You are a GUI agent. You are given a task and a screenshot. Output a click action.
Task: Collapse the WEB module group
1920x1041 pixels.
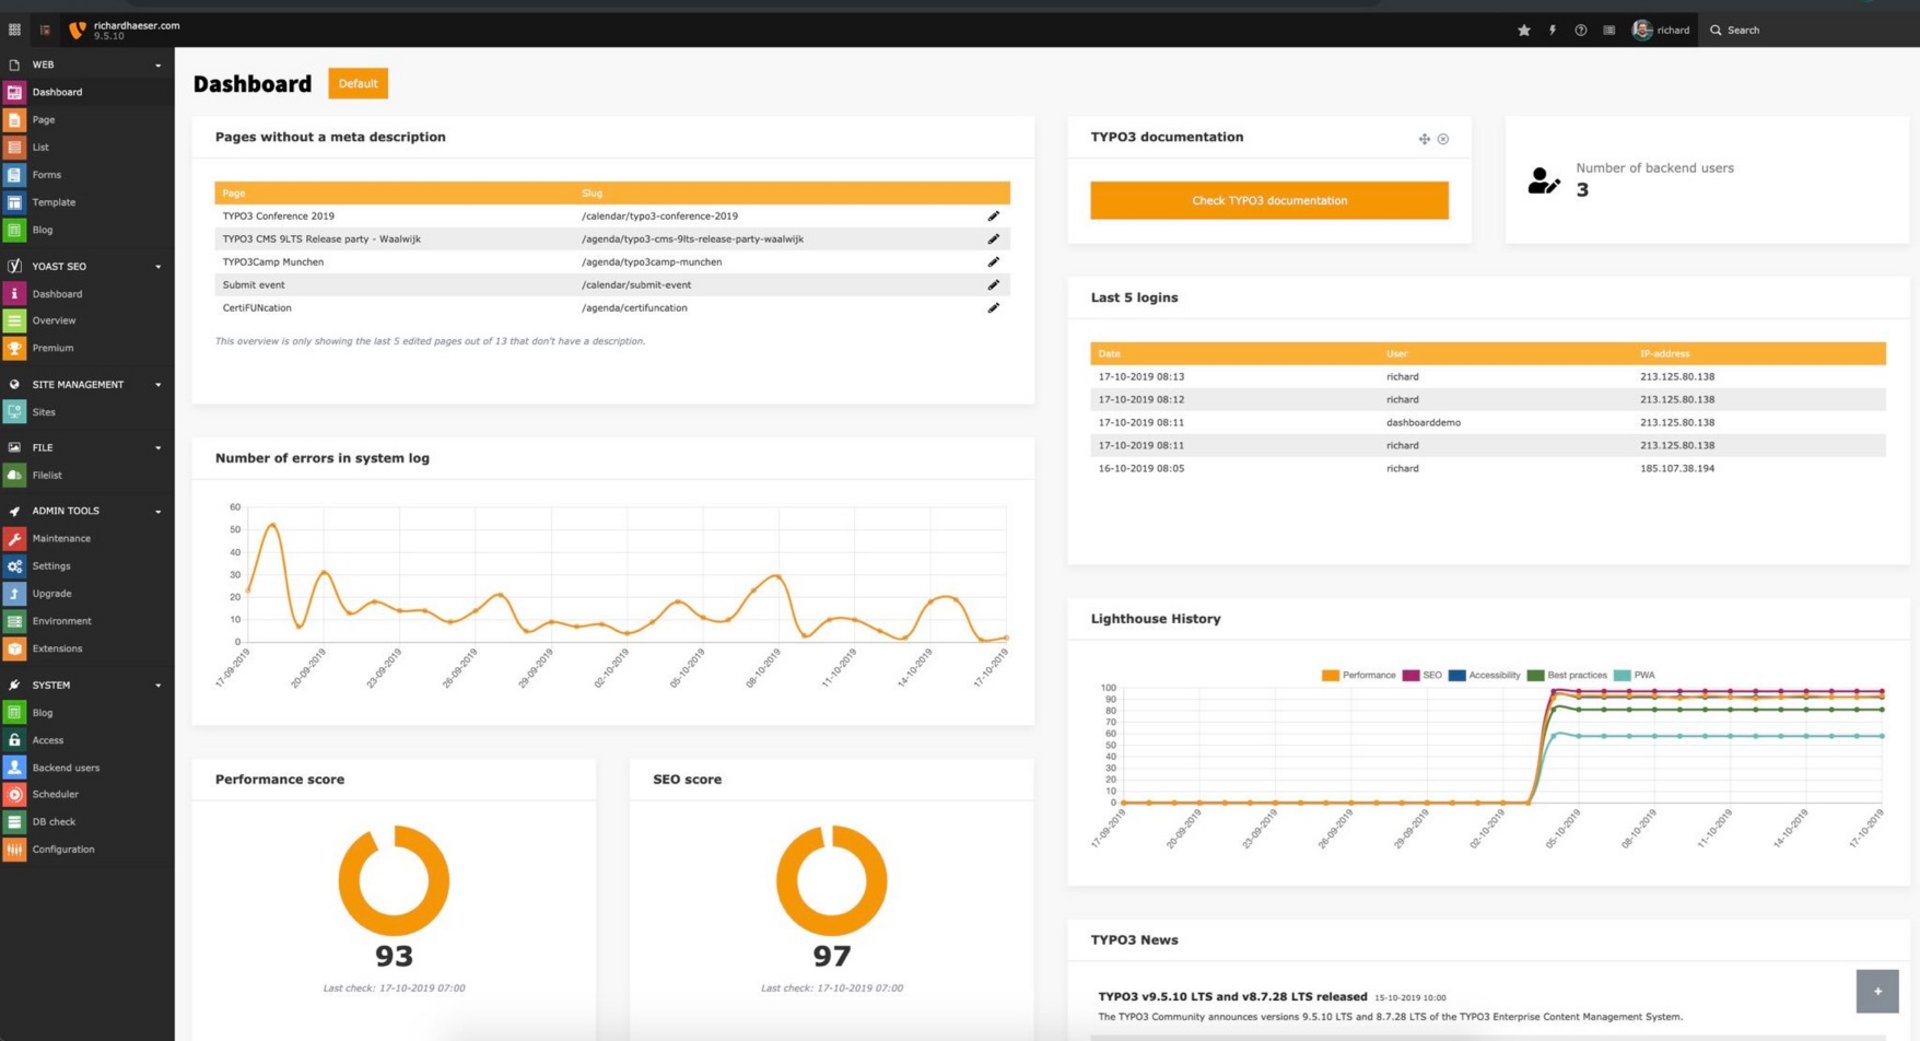click(87, 65)
